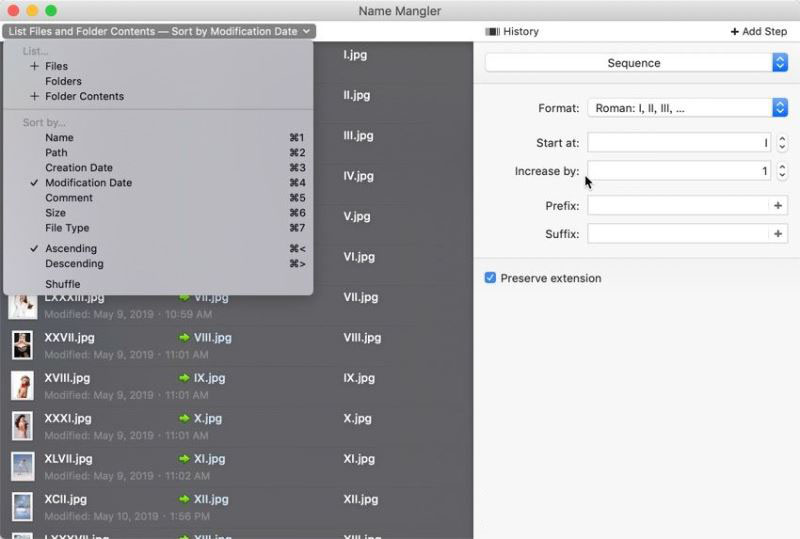Click the Increase by stepper arrows
The height and width of the screenshot is (539, 800).
click(x=782, y=171)
